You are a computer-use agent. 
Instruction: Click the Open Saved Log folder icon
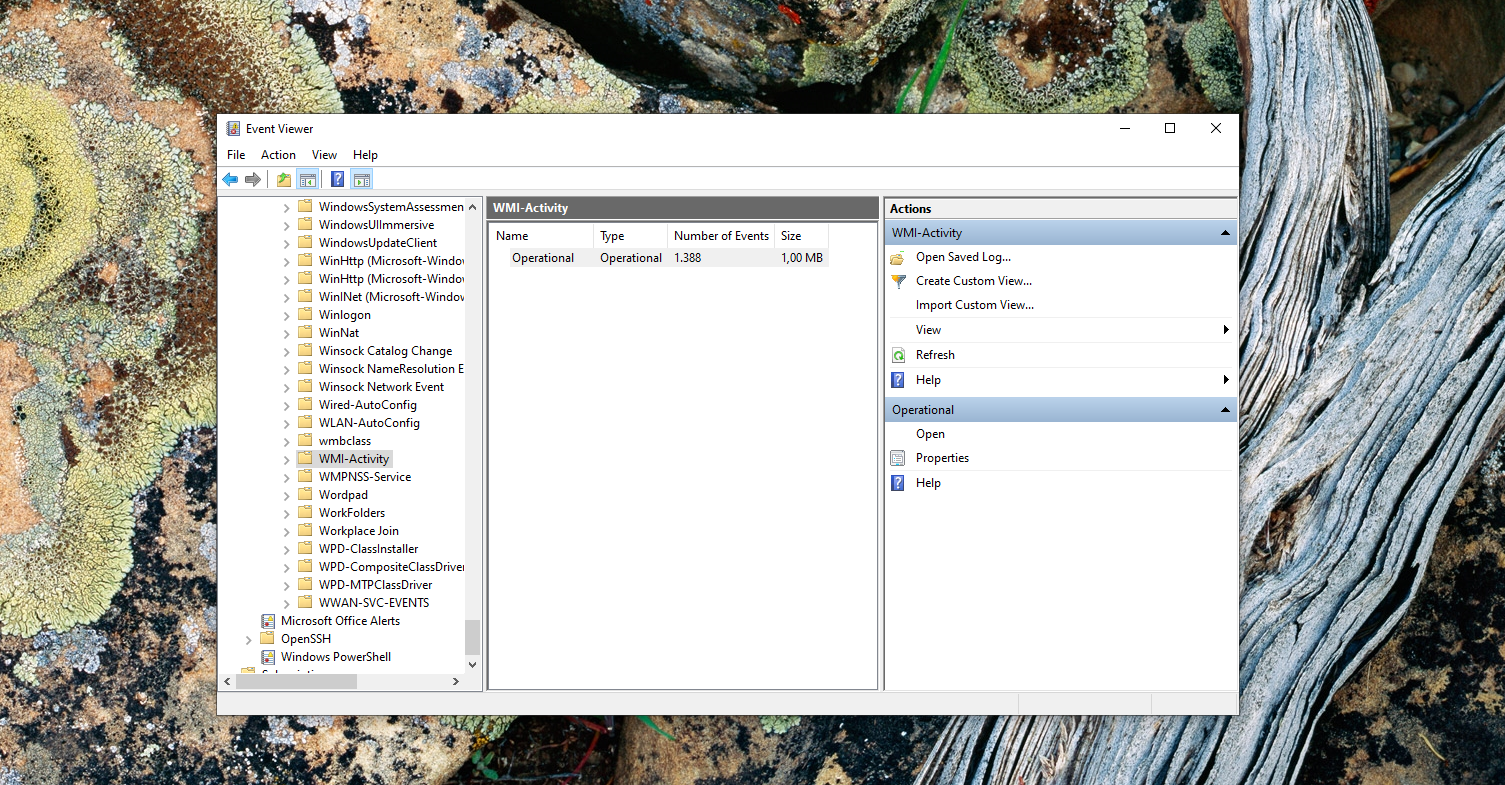pos(898,257)
